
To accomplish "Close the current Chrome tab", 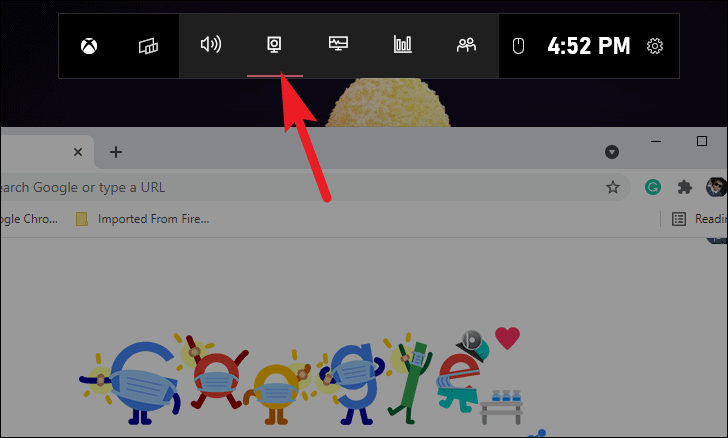I will click(x=78, y=152).
